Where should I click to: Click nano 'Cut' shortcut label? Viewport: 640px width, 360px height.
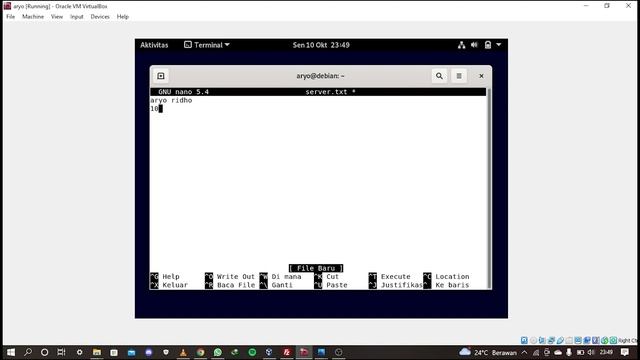[x=333, y=277]
